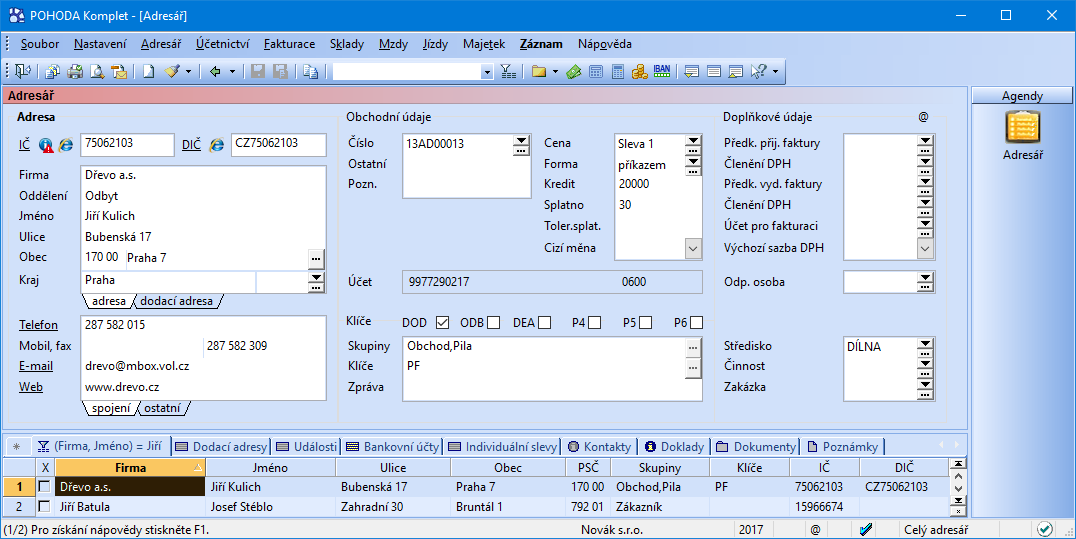Open the IBAN tool in the toolbar

click(662, 72)
